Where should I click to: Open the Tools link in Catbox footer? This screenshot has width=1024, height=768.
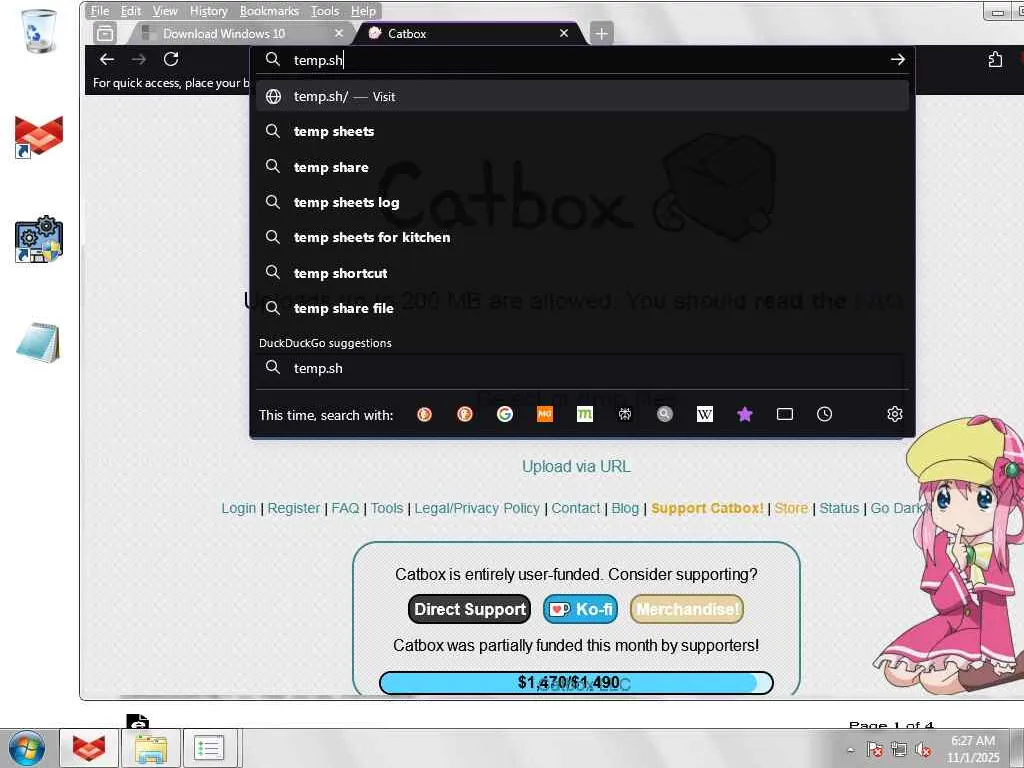coord(387,508)
